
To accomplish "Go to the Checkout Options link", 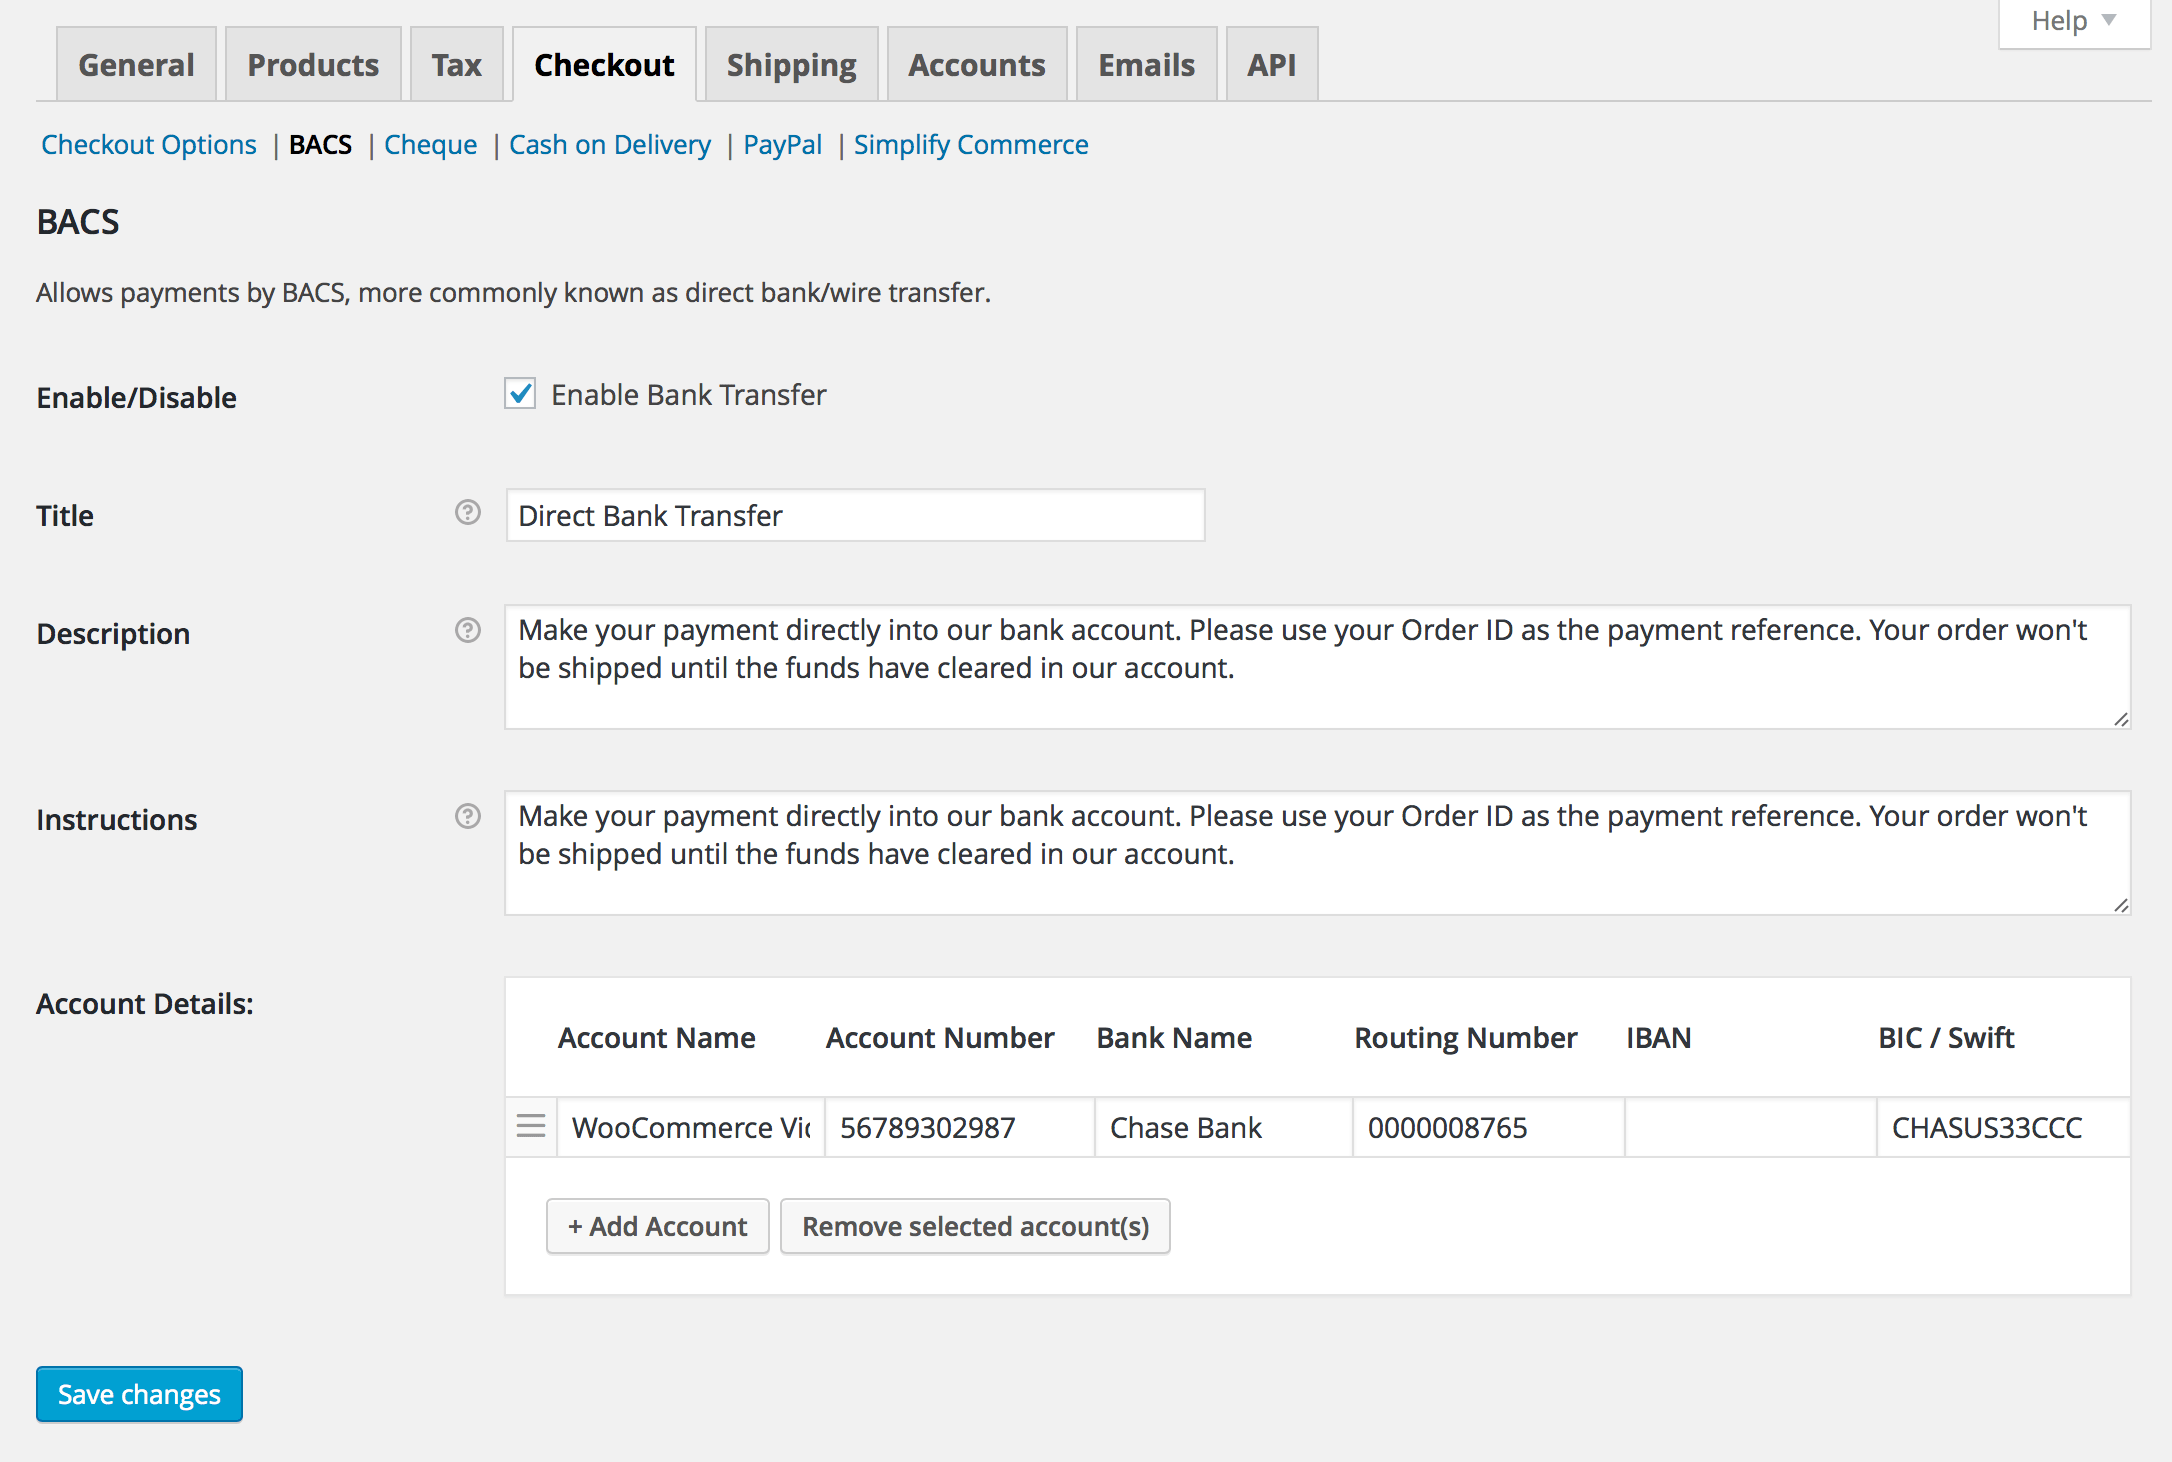I will click(149, 145).
